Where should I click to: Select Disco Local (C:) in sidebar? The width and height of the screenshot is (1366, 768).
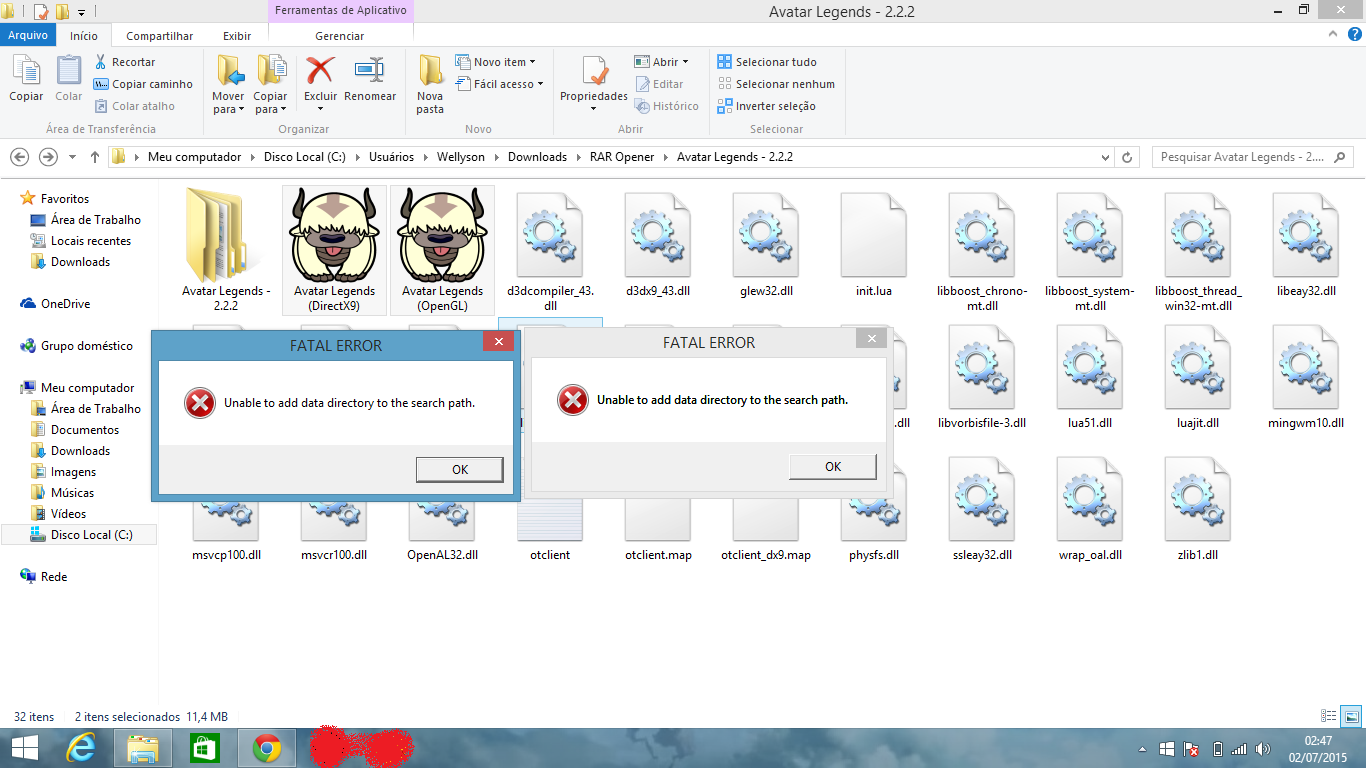(x=80, y=535)
